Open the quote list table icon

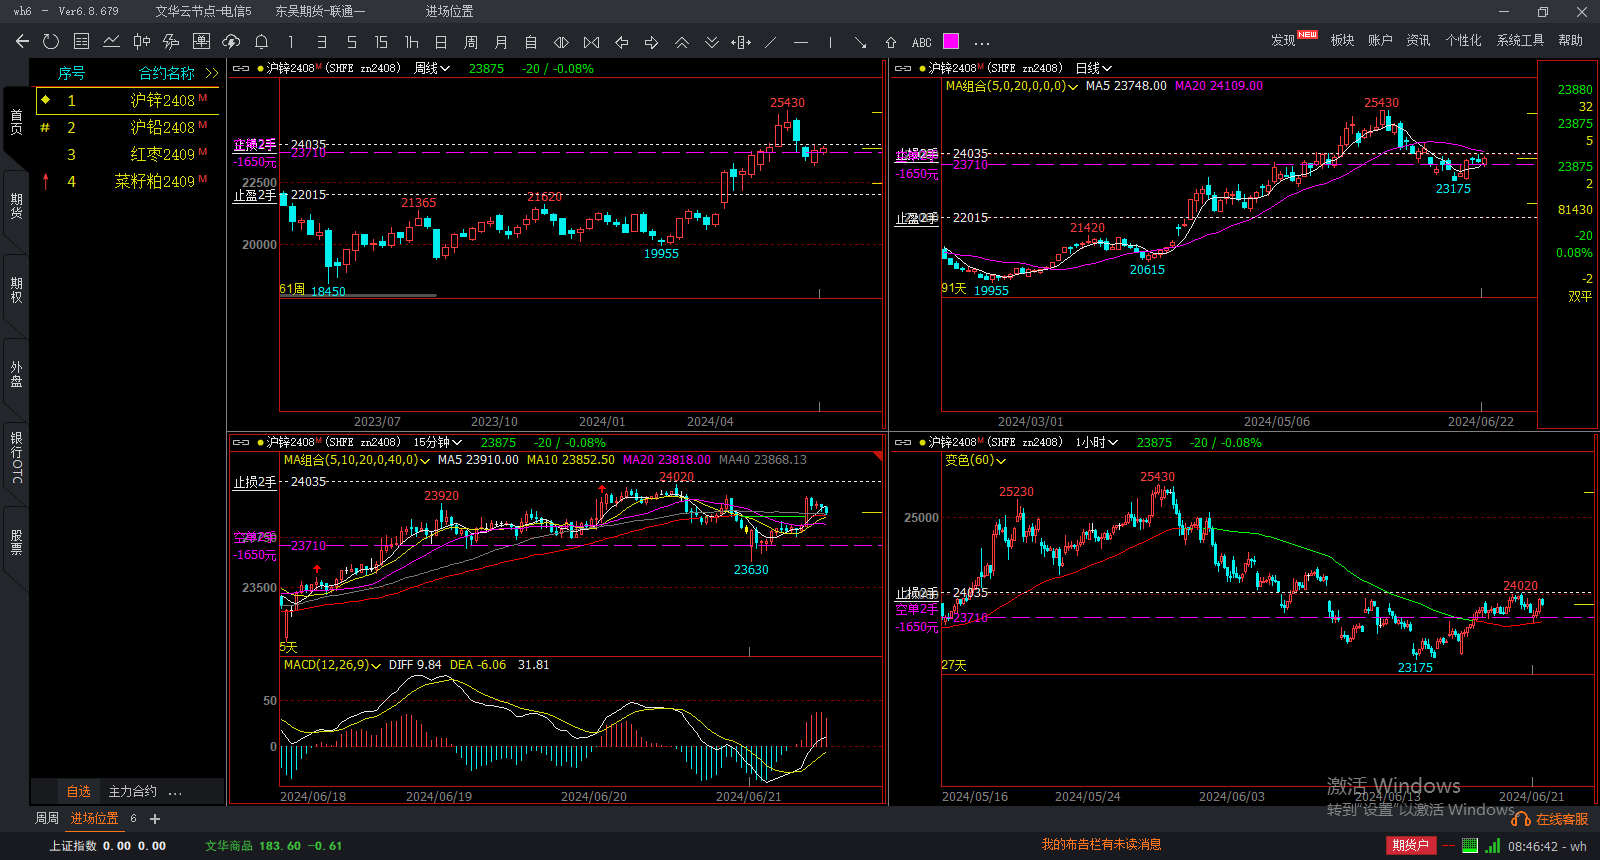click(82, 41)
